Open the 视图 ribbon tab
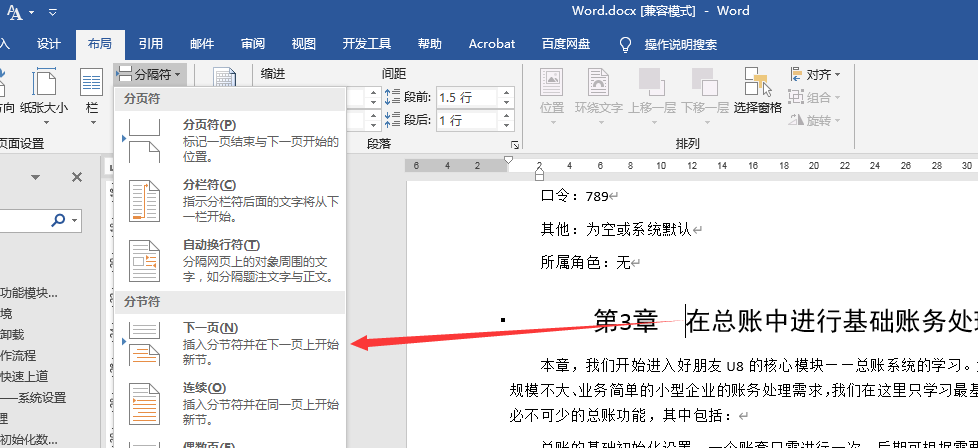The height and width of the screenshot is (448, 978). pyautogui.click(x=304, y=44)
